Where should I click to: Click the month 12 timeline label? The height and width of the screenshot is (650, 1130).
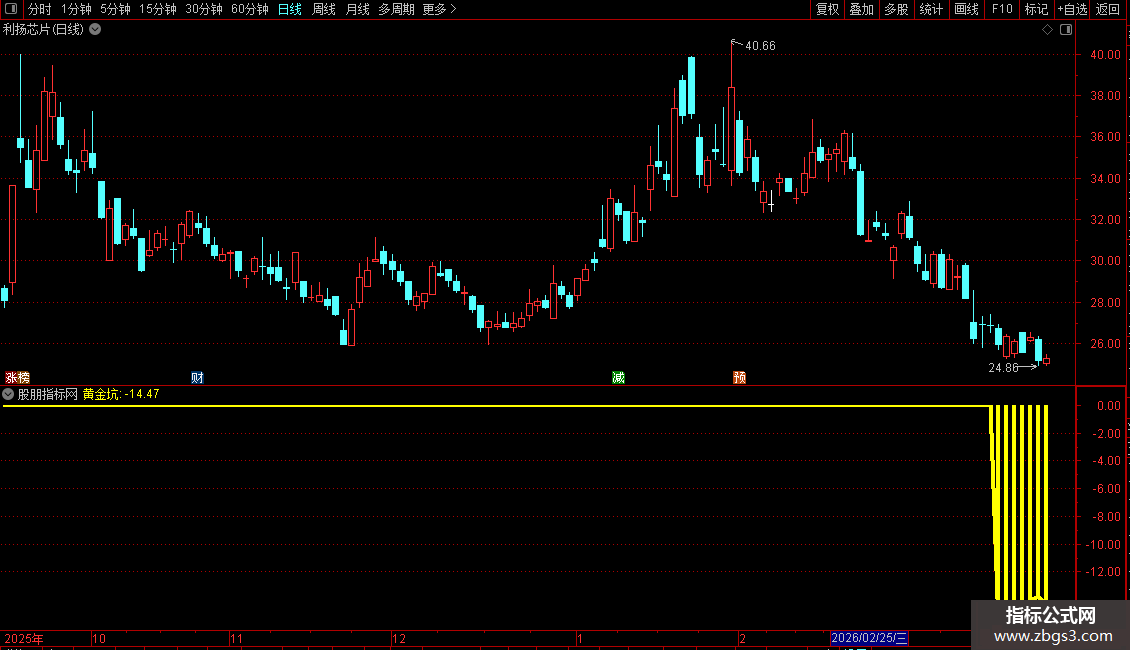[399, 638]
